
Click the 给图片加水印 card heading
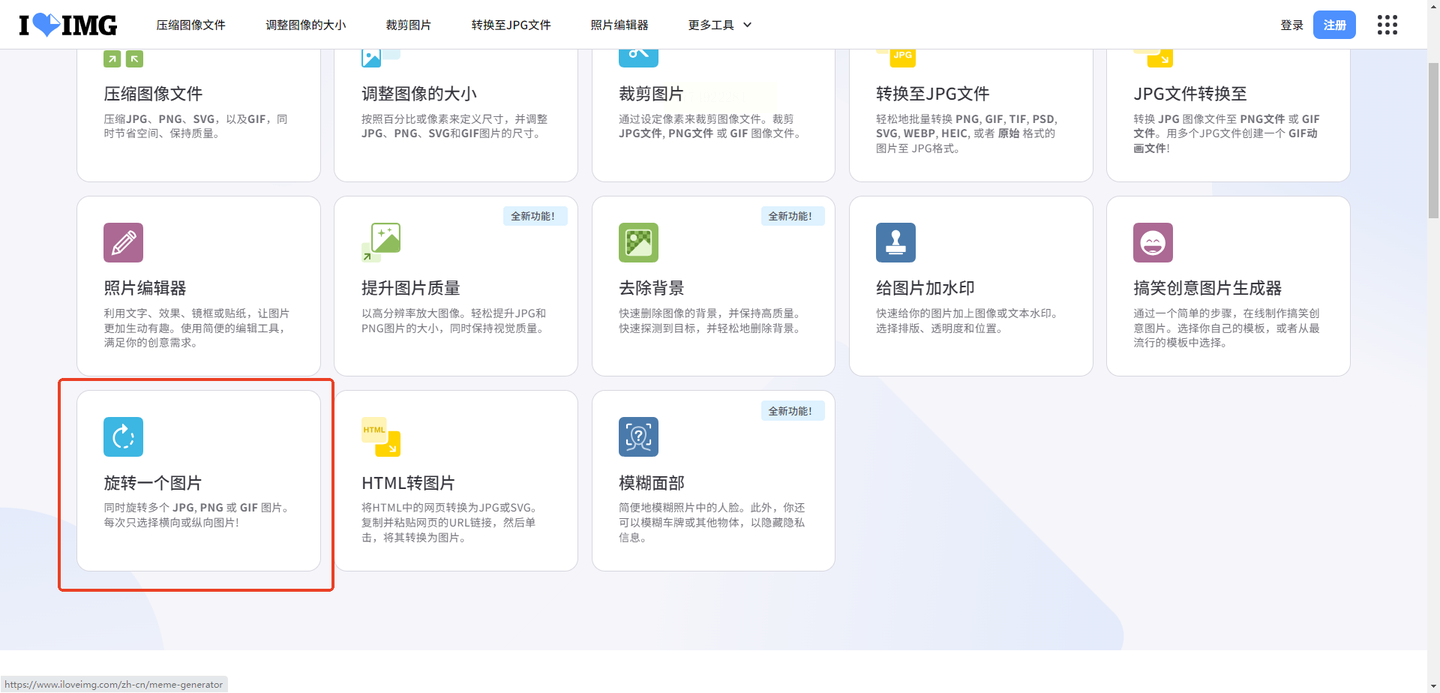(x=925, y=288)
